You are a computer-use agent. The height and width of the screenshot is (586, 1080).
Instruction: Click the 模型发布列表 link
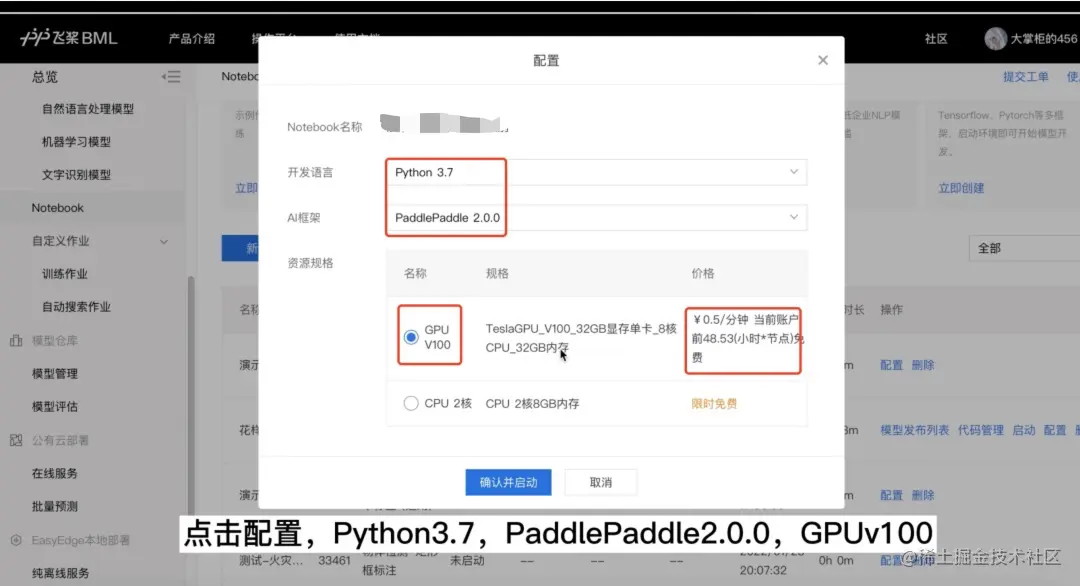click(915, 430)
